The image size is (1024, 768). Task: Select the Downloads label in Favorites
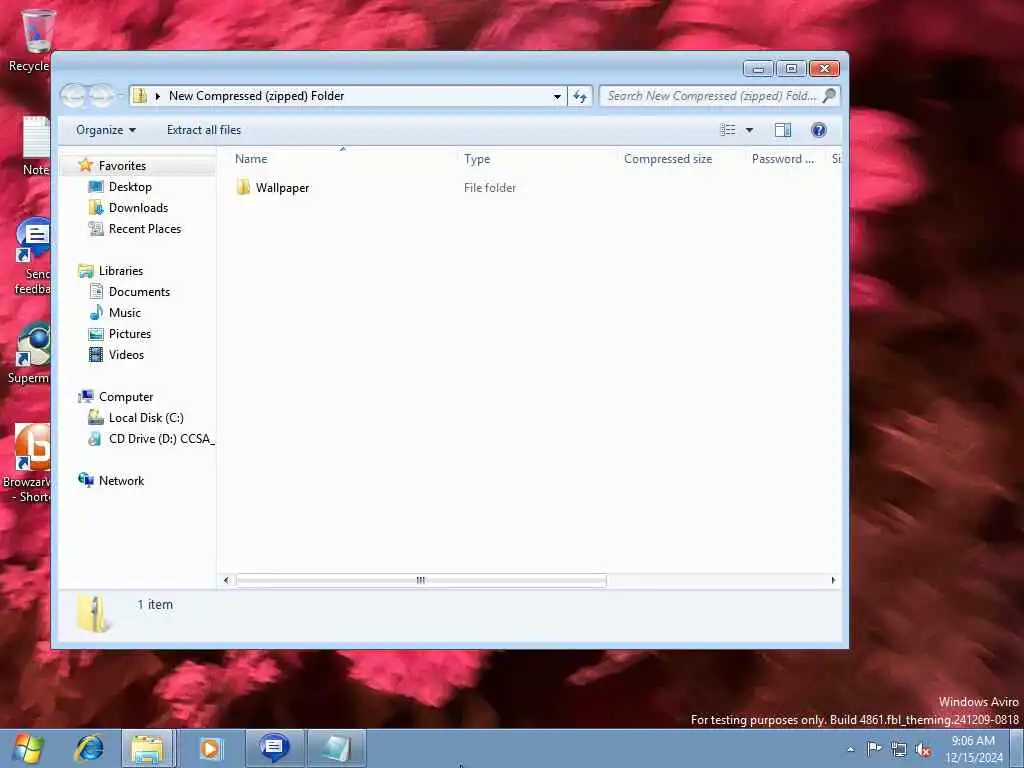click(x=138, y=208)
